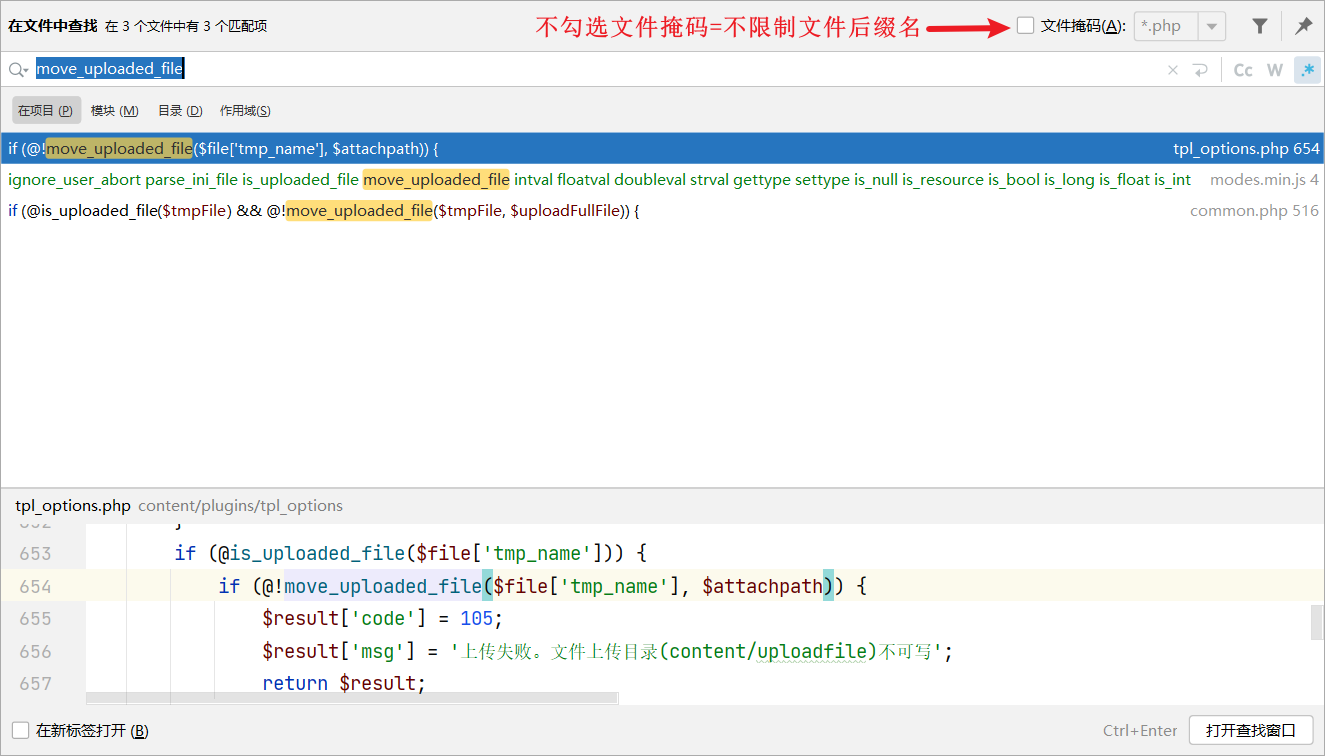Select the result row starting with ignore_user_abort
This screenshot has width=1325, height=756.
tap(662, 180)
